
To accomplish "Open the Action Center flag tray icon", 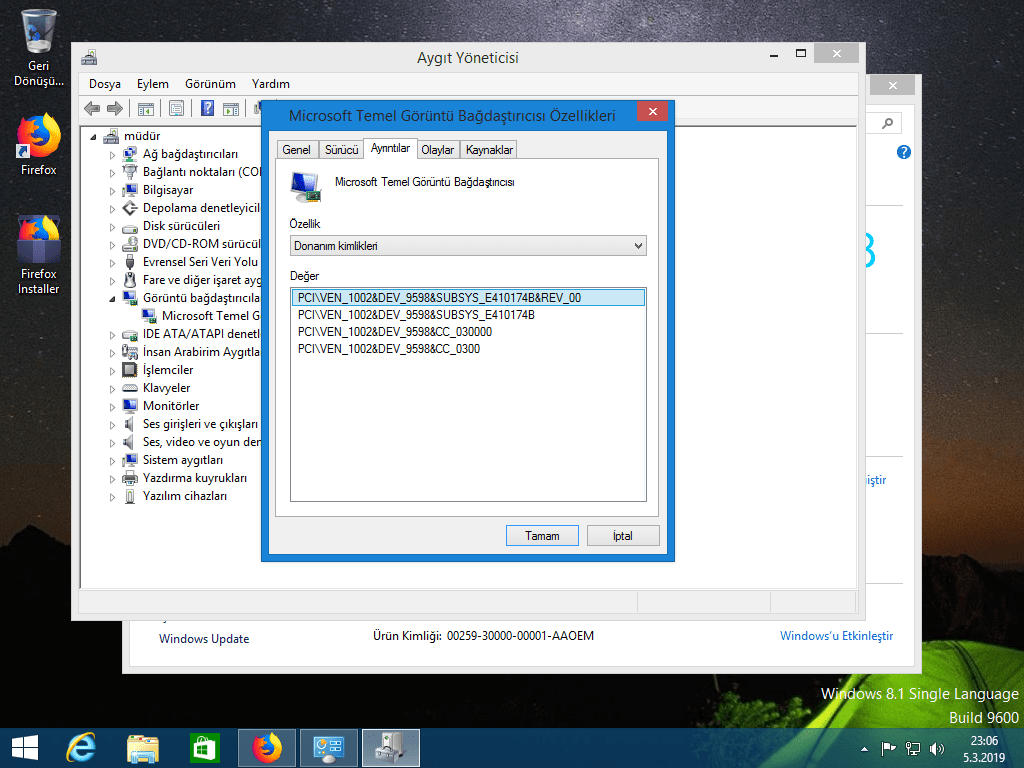I will pos(888,748).
